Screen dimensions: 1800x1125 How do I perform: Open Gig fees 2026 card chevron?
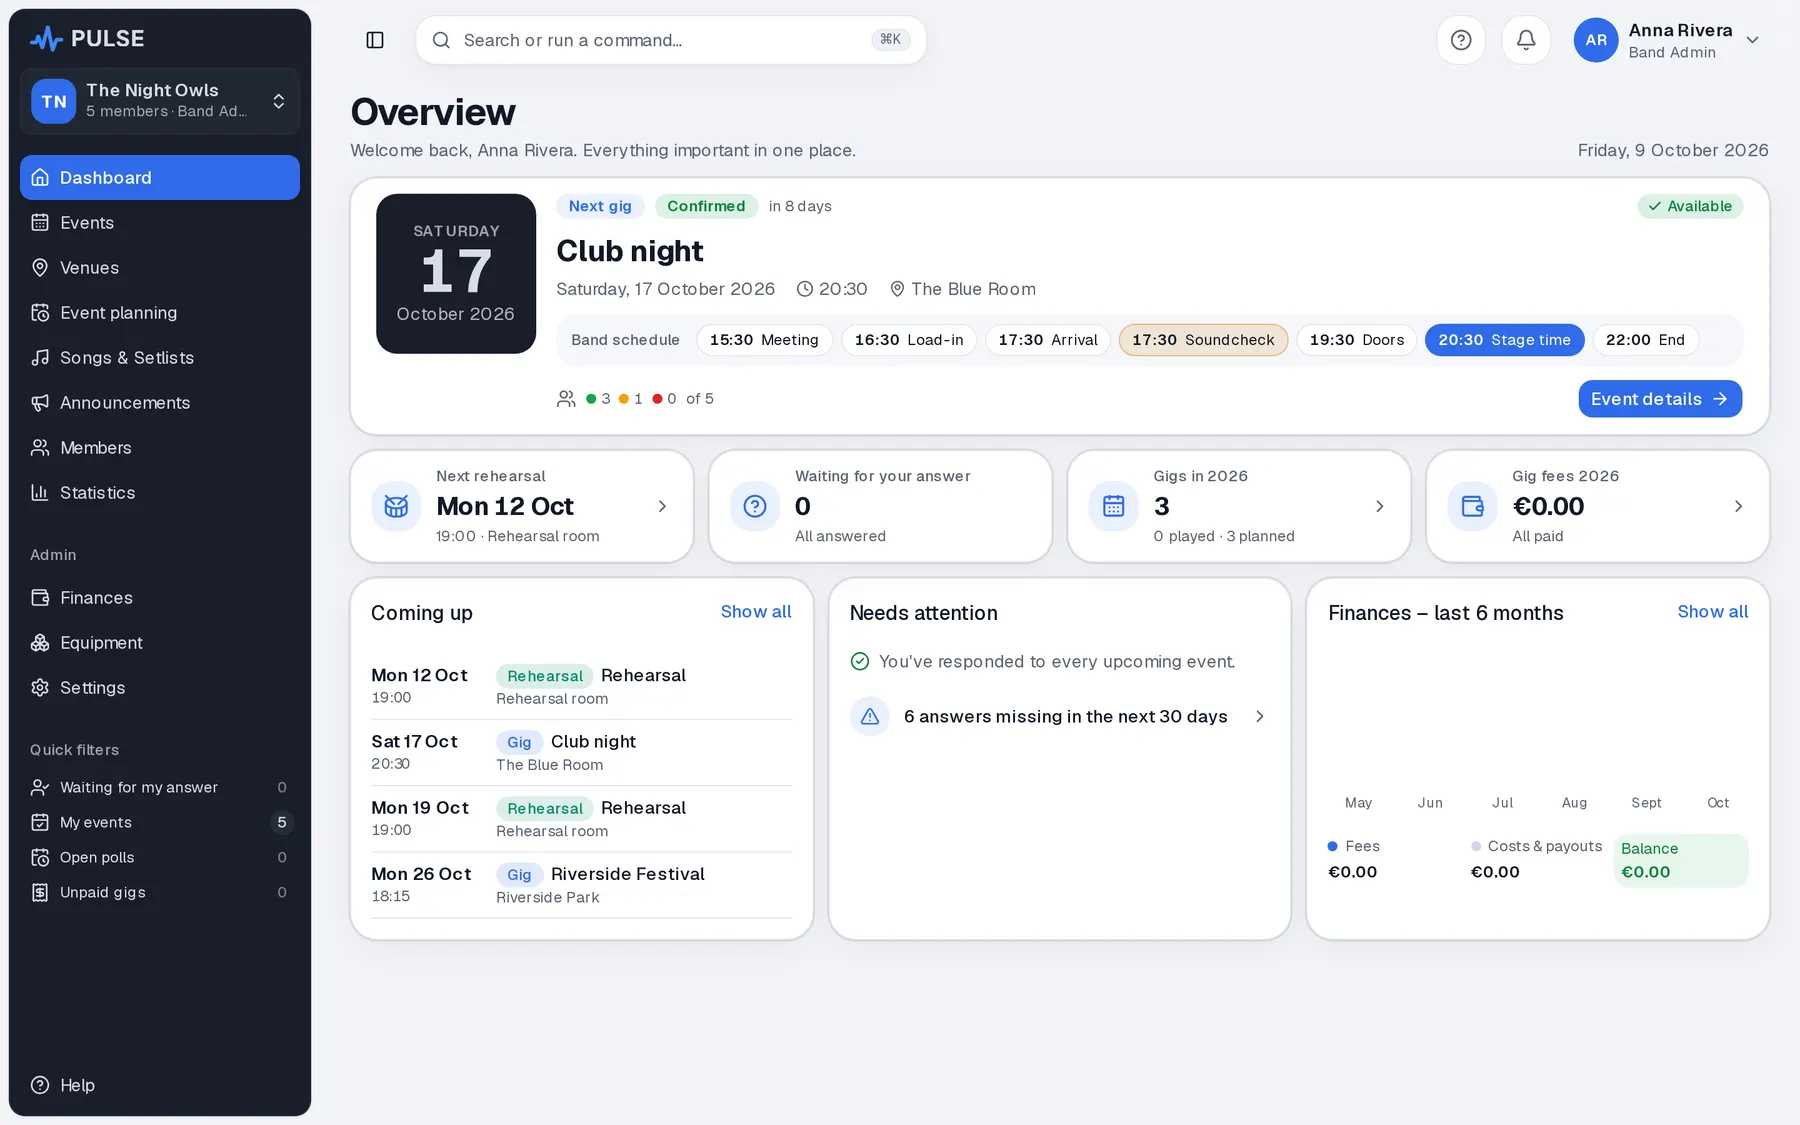pos(1738,506)
